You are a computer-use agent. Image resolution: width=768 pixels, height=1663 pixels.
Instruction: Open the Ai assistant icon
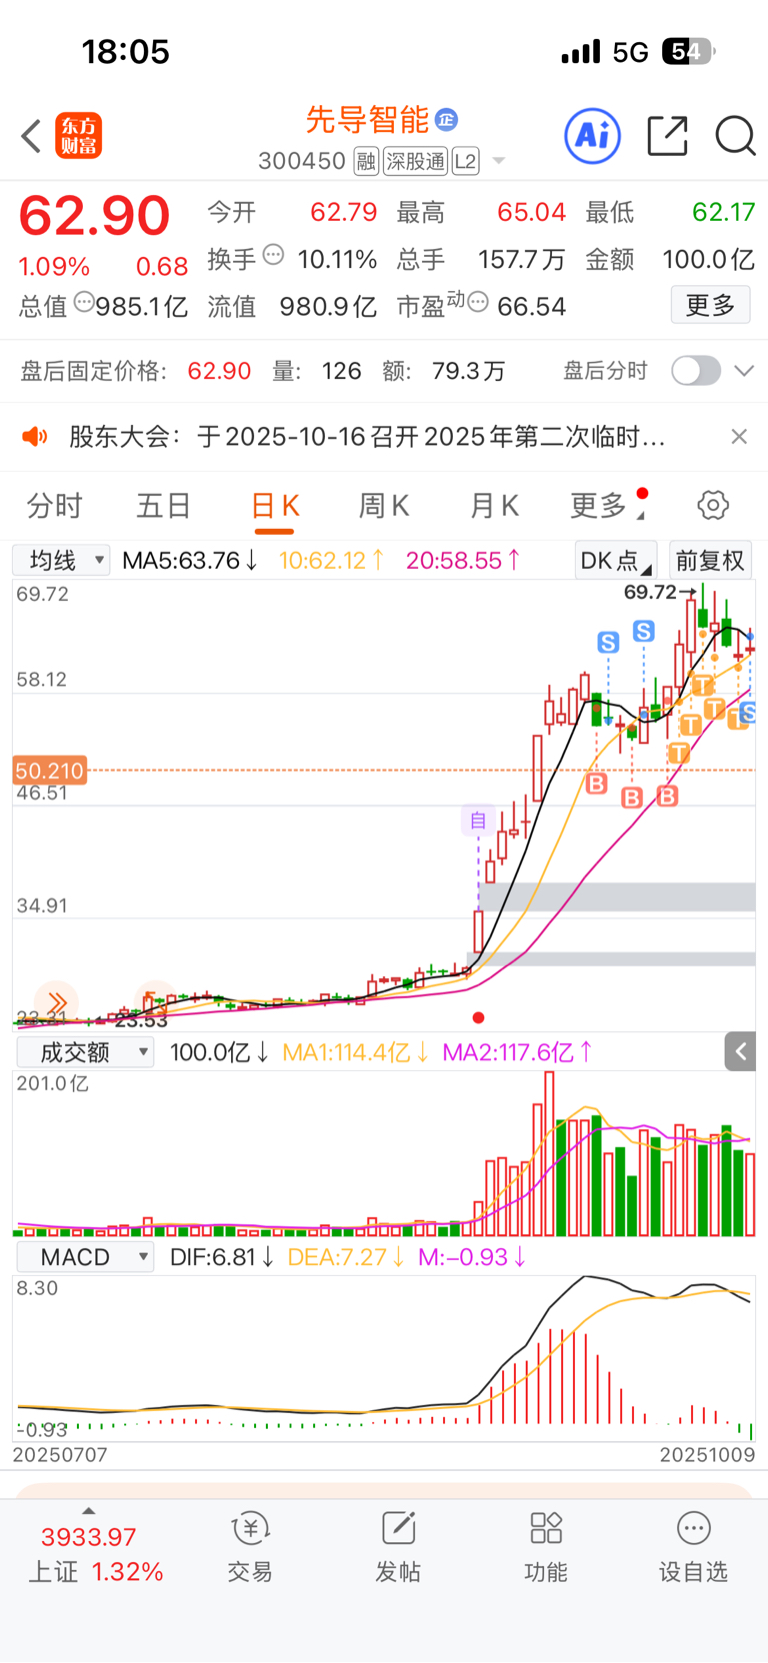[592, 135]
